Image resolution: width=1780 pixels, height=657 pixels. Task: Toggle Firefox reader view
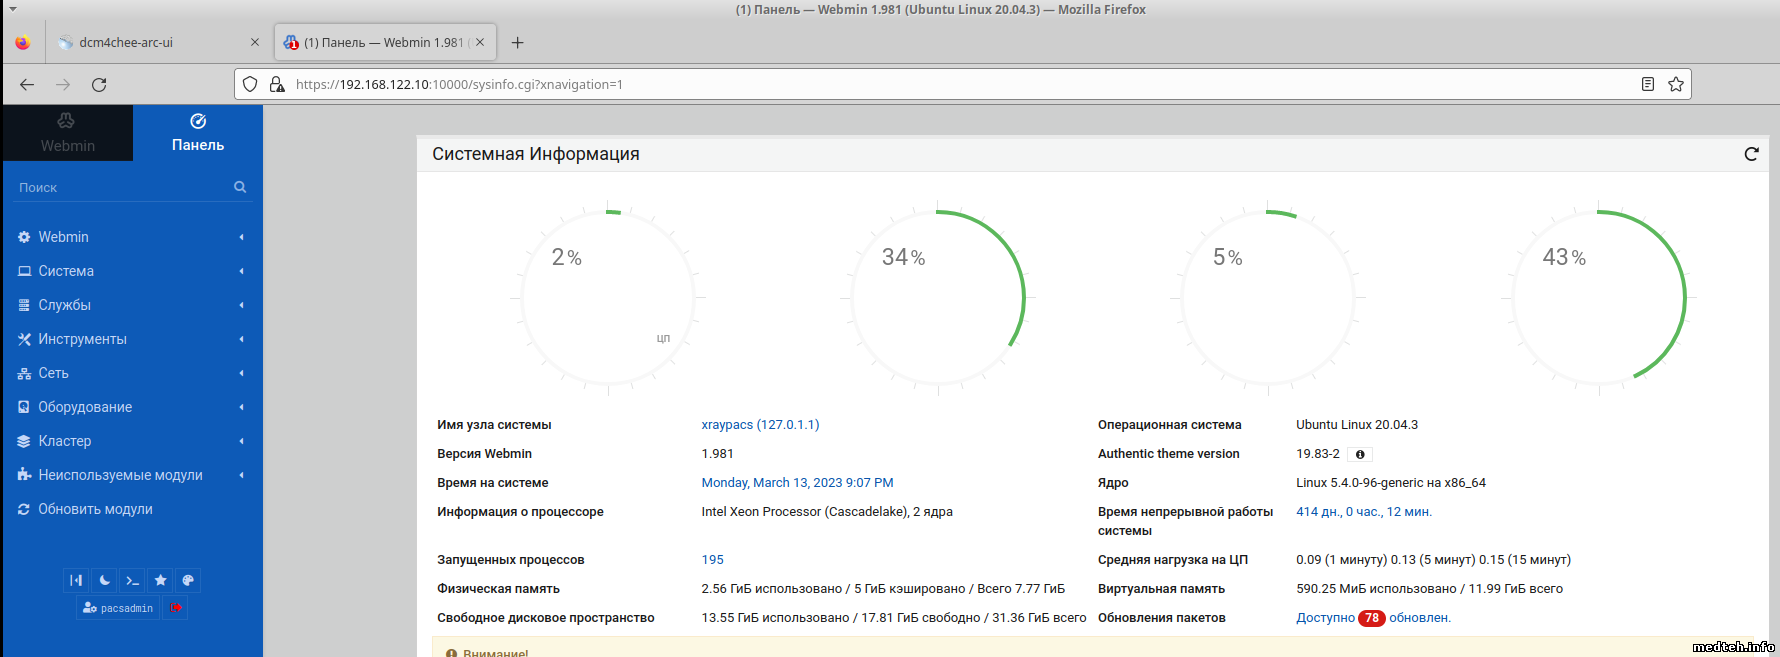(1648, 84)
